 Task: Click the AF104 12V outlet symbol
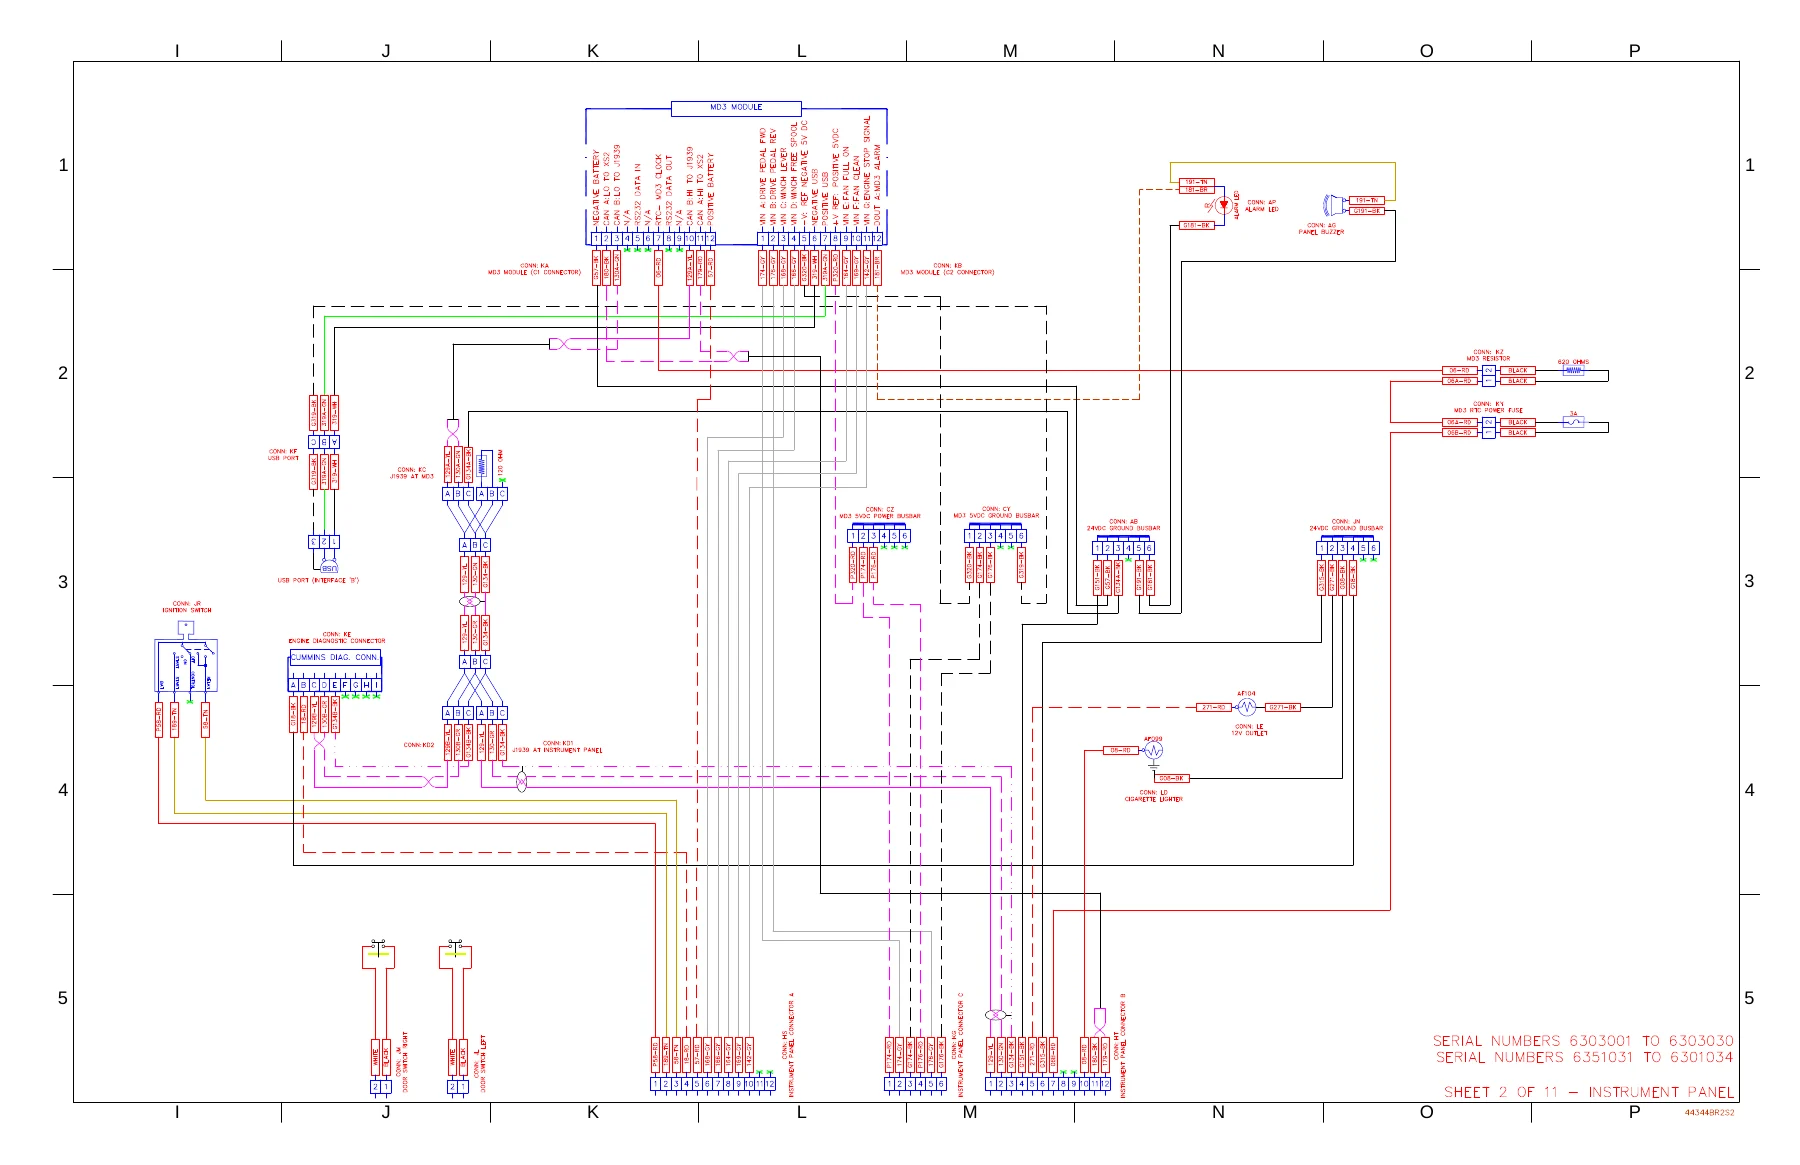tap(1246, 707)
